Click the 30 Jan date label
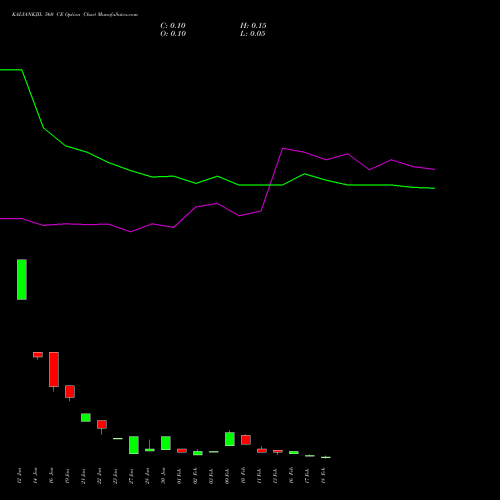The width and height of the screenshot is (500, 500). (x=163, y=476)
